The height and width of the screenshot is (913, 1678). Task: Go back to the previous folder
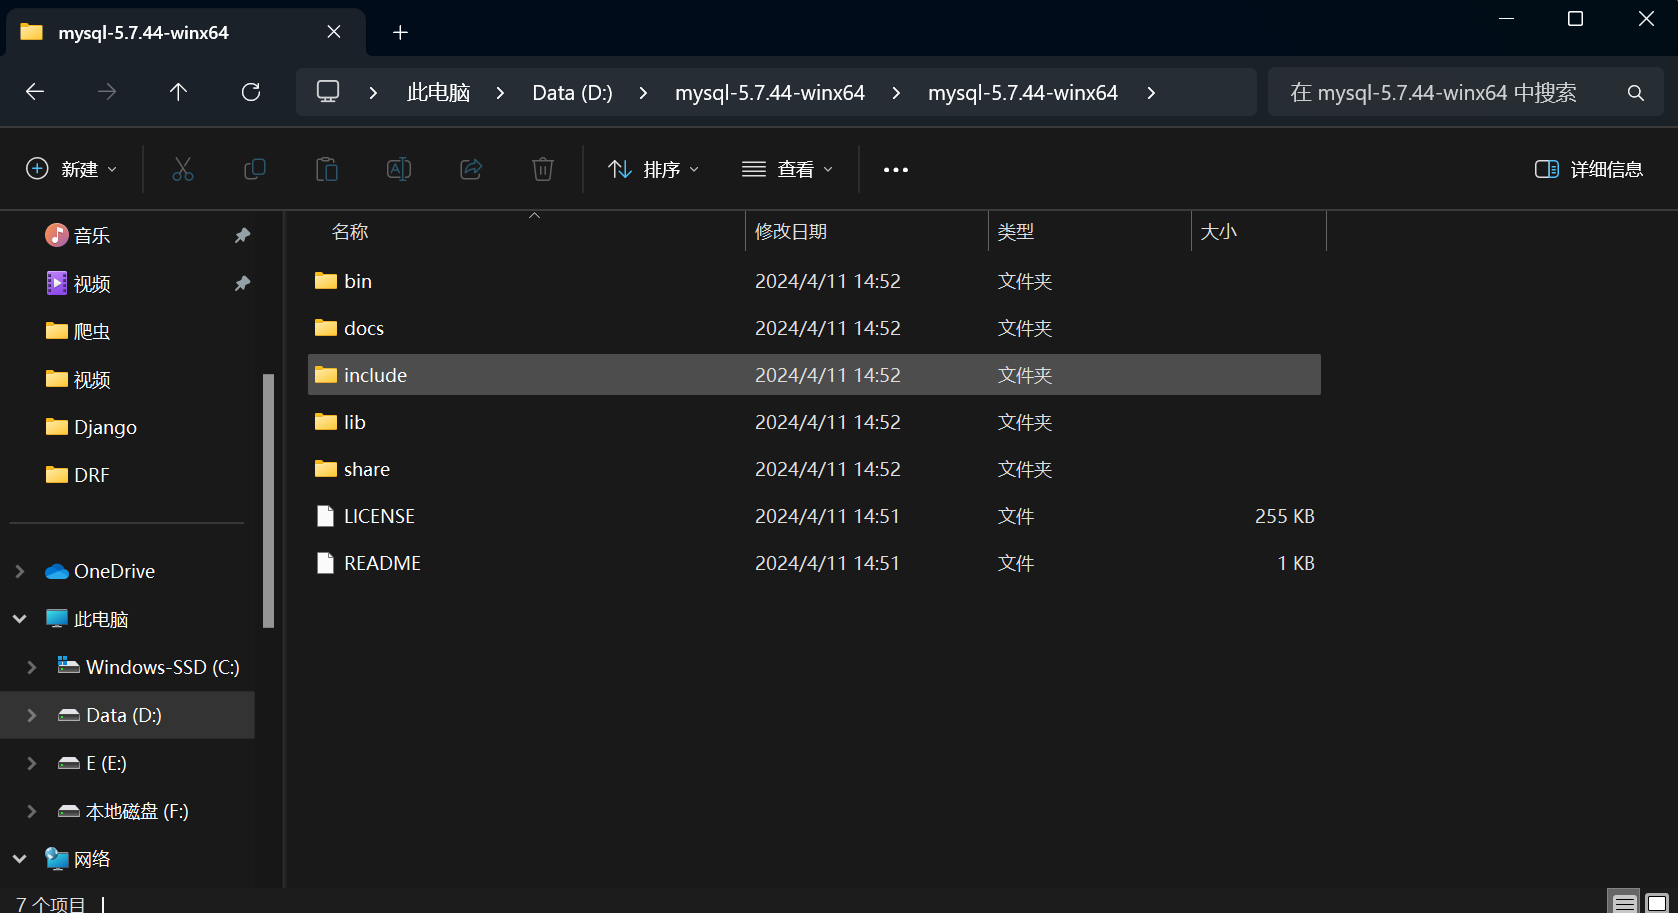tap(35, 92)
